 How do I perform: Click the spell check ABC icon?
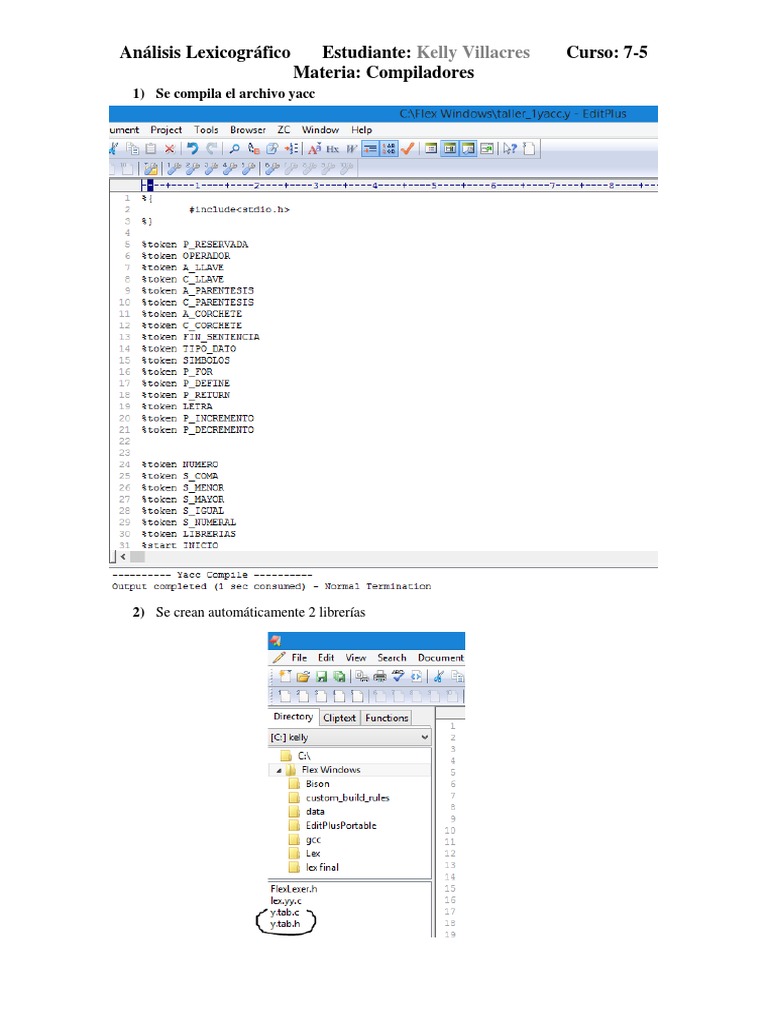point(398,677)
